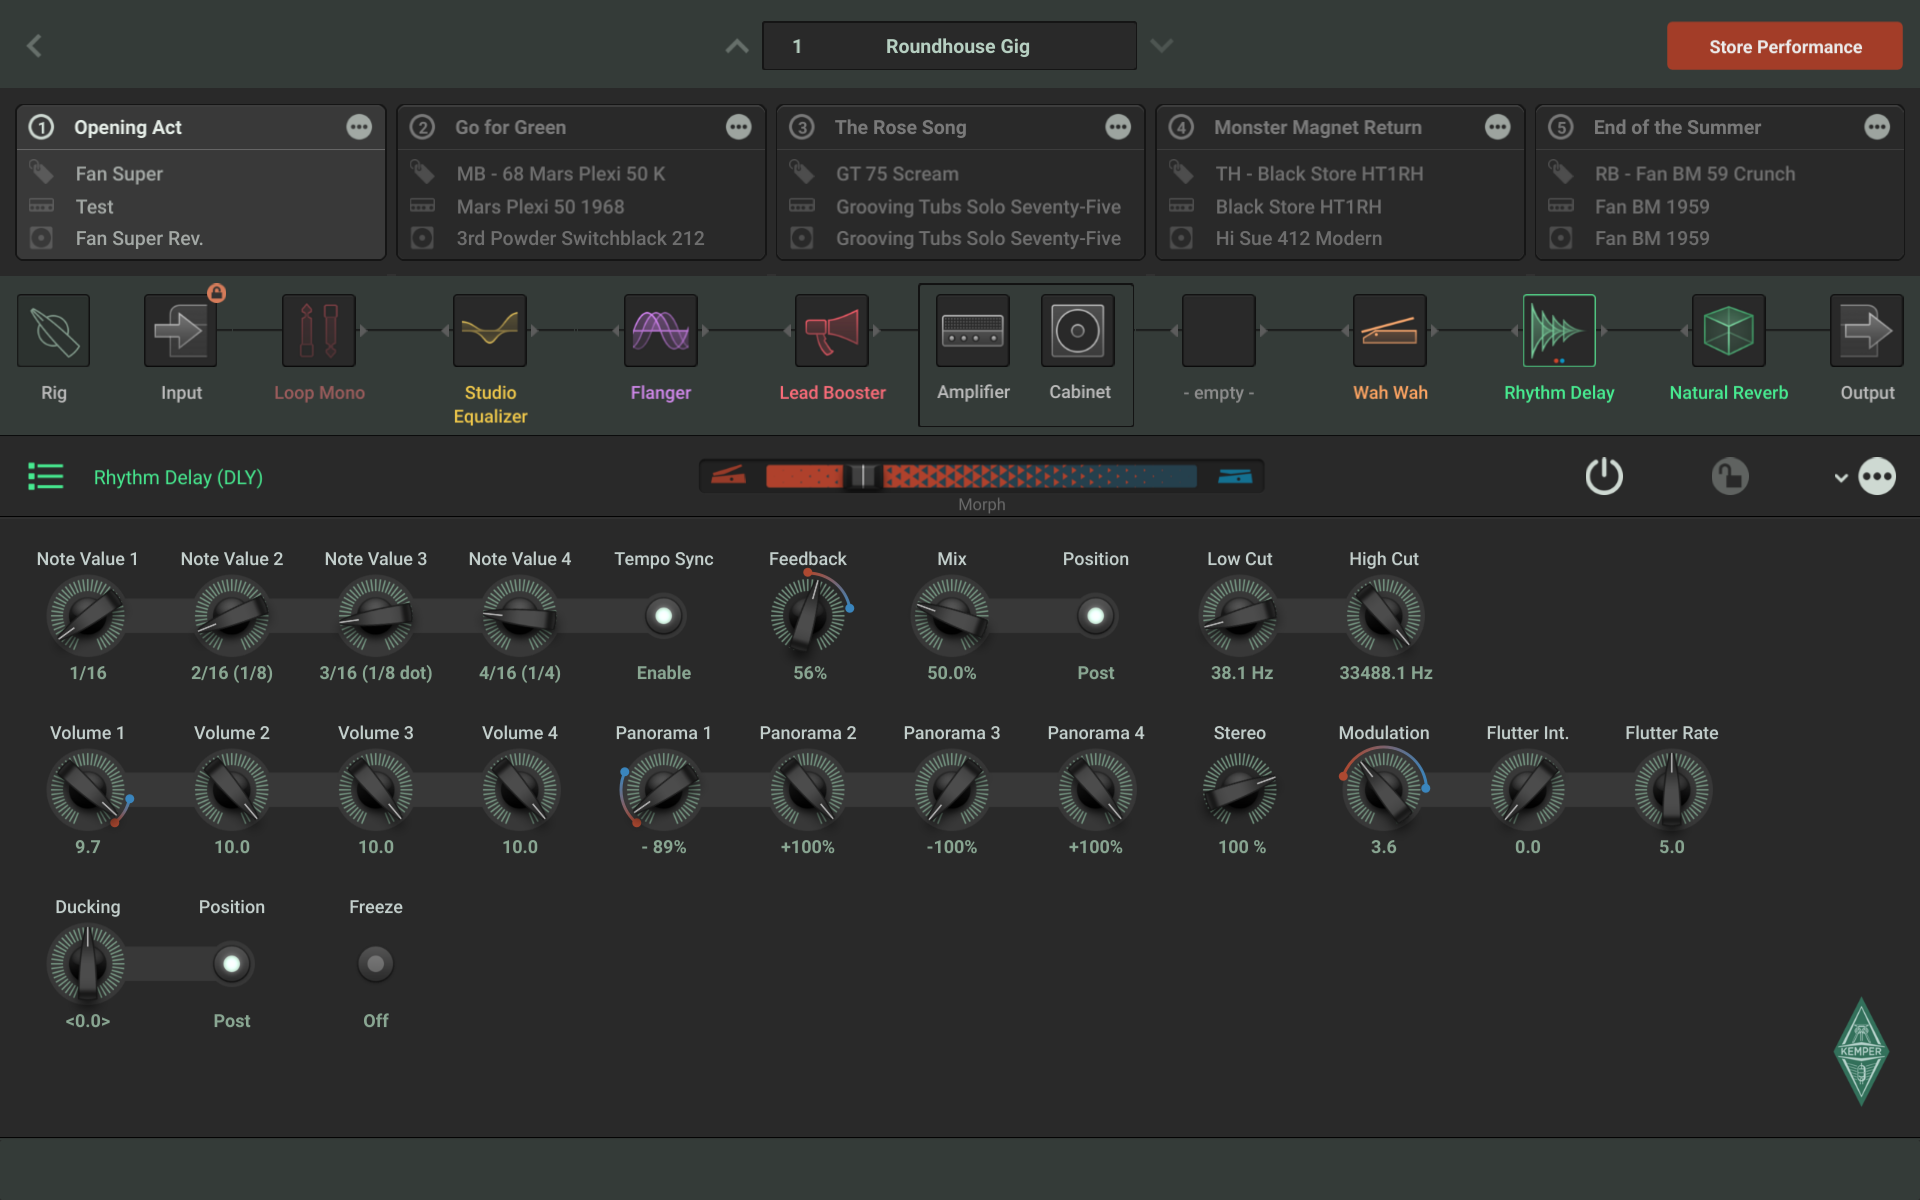The image size is (1920, 1200).
Task: Click the Store Performance button
Action: (x=1784, y=46)
